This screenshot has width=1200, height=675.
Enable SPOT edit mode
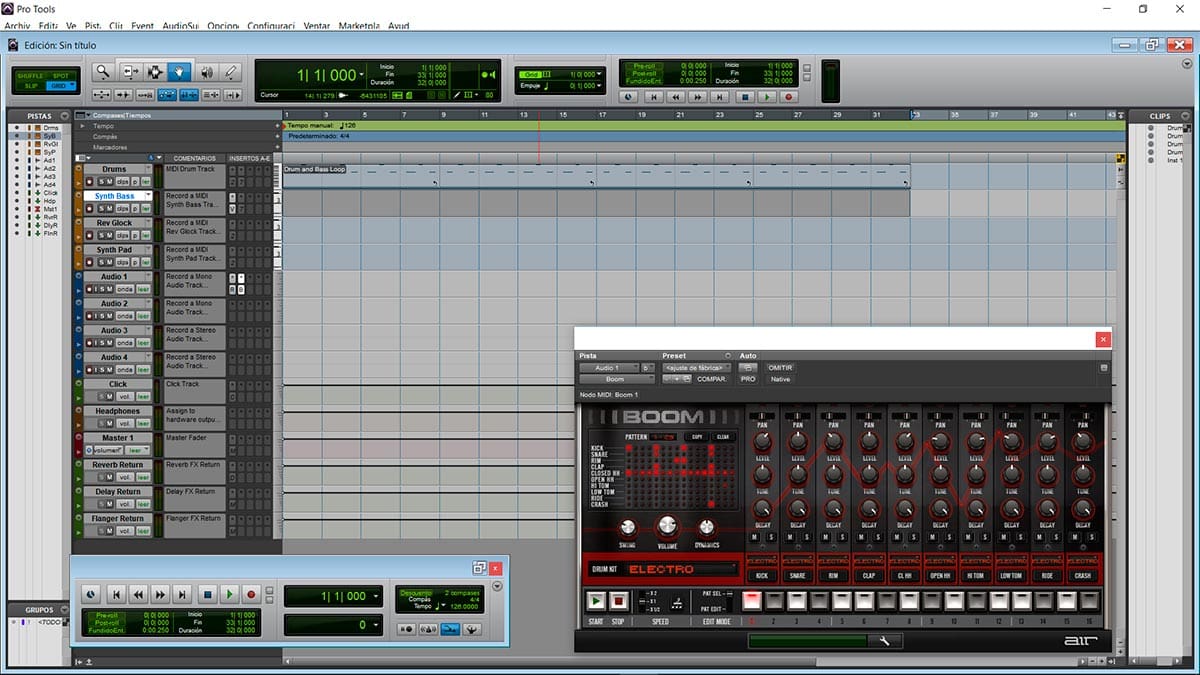[61, 76]
